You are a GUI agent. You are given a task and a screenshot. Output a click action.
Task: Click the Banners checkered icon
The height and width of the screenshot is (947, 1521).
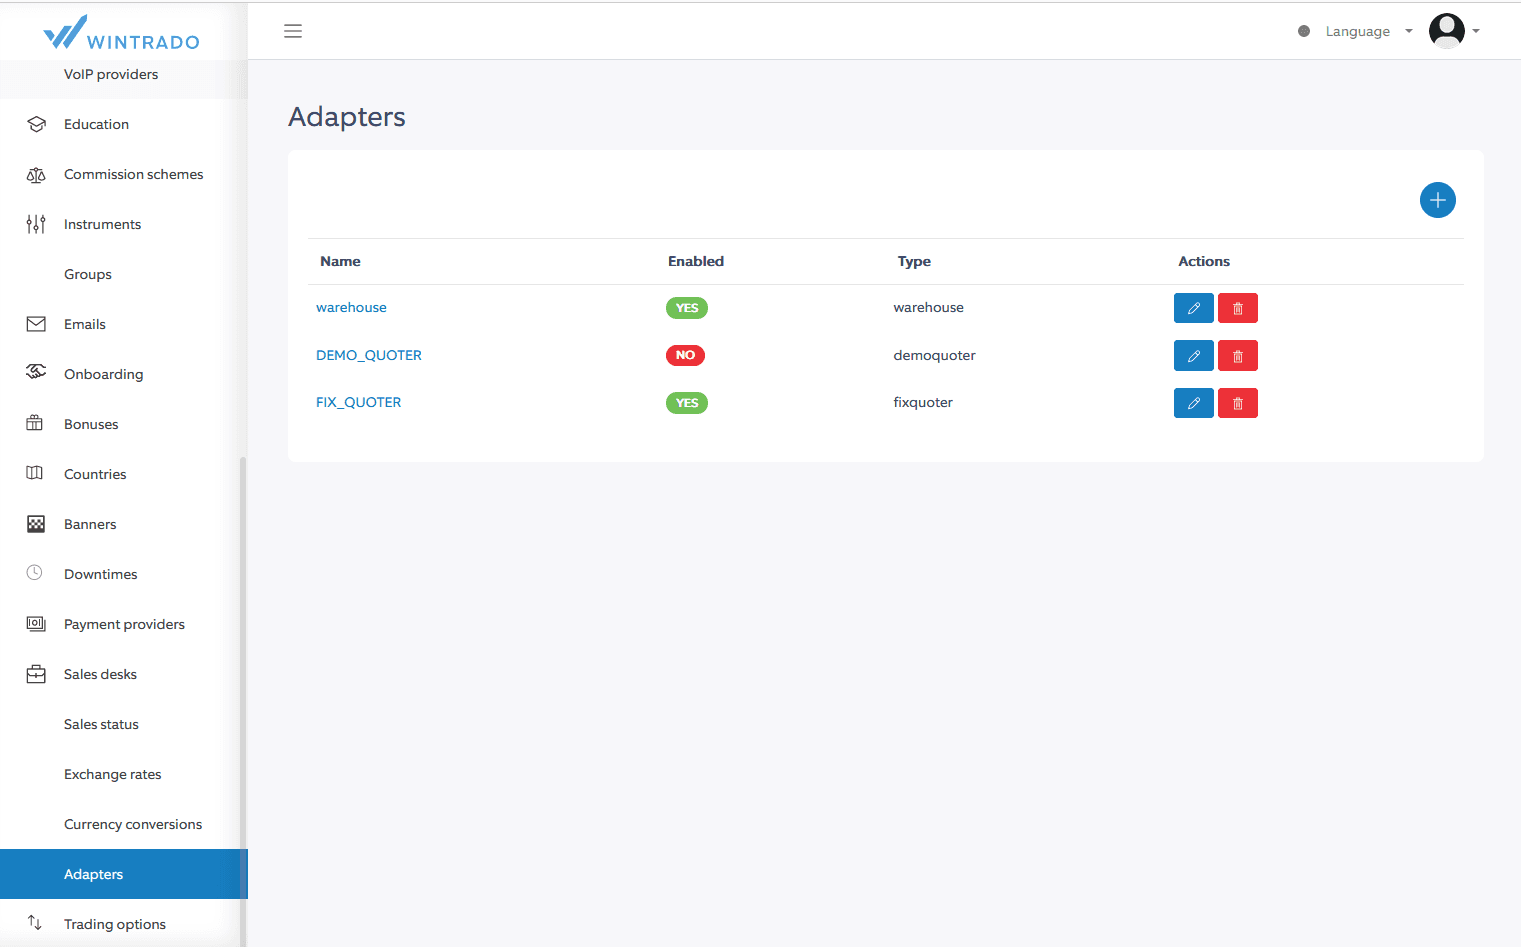tap(36, 524)
